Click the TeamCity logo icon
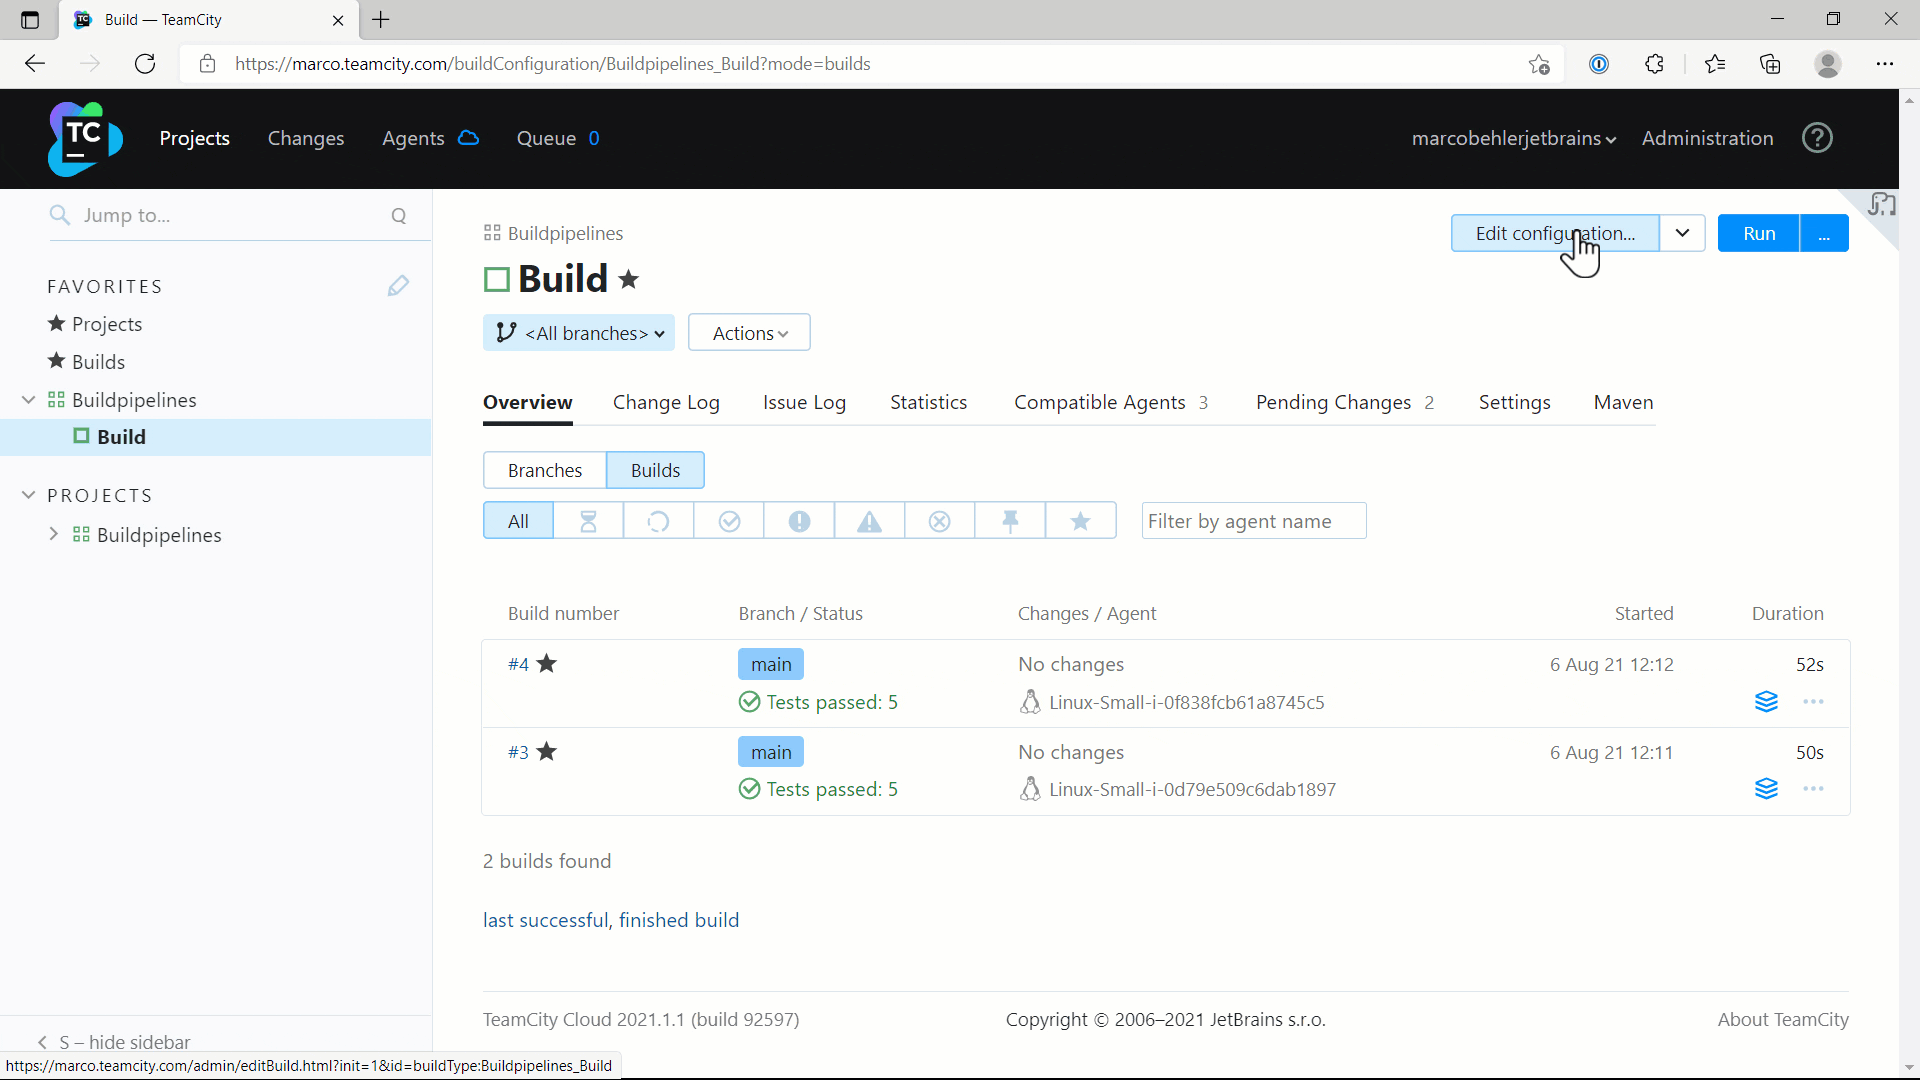The image size is (1920, 1080). [85, 138]
